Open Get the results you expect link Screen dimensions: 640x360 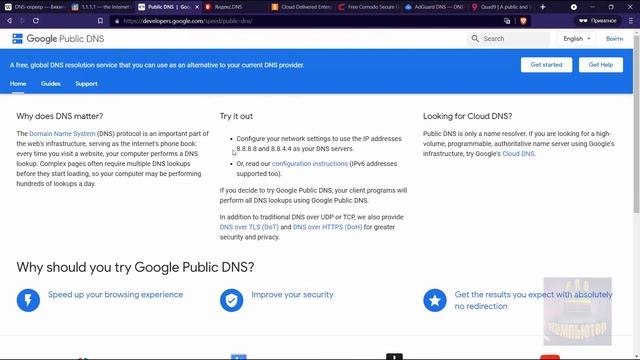click(533, 300)
